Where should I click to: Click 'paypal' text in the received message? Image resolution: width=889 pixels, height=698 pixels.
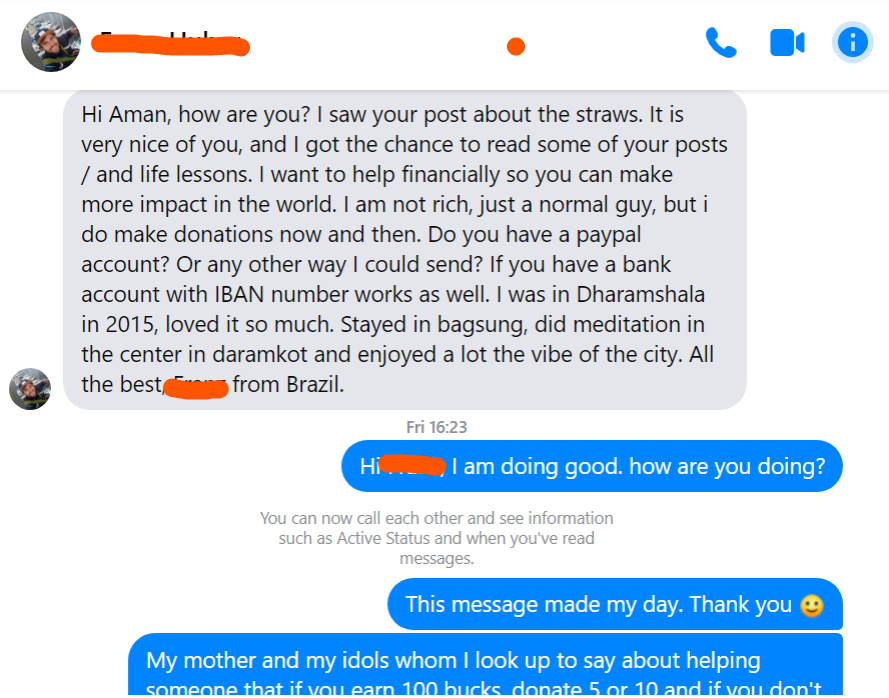point(608,235)
